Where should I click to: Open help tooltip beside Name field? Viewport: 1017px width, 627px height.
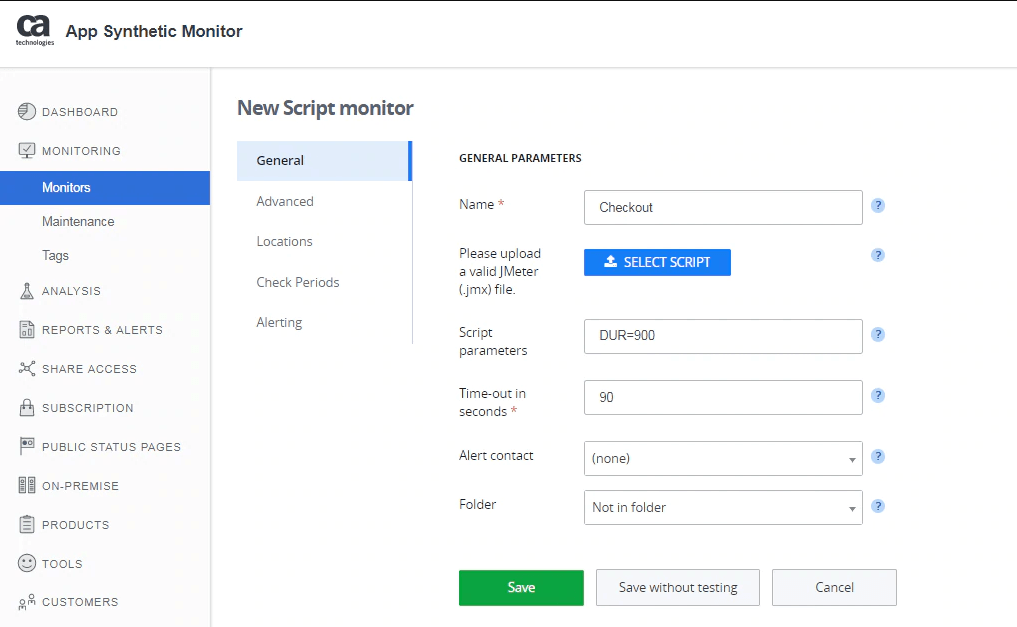point(878,206)
